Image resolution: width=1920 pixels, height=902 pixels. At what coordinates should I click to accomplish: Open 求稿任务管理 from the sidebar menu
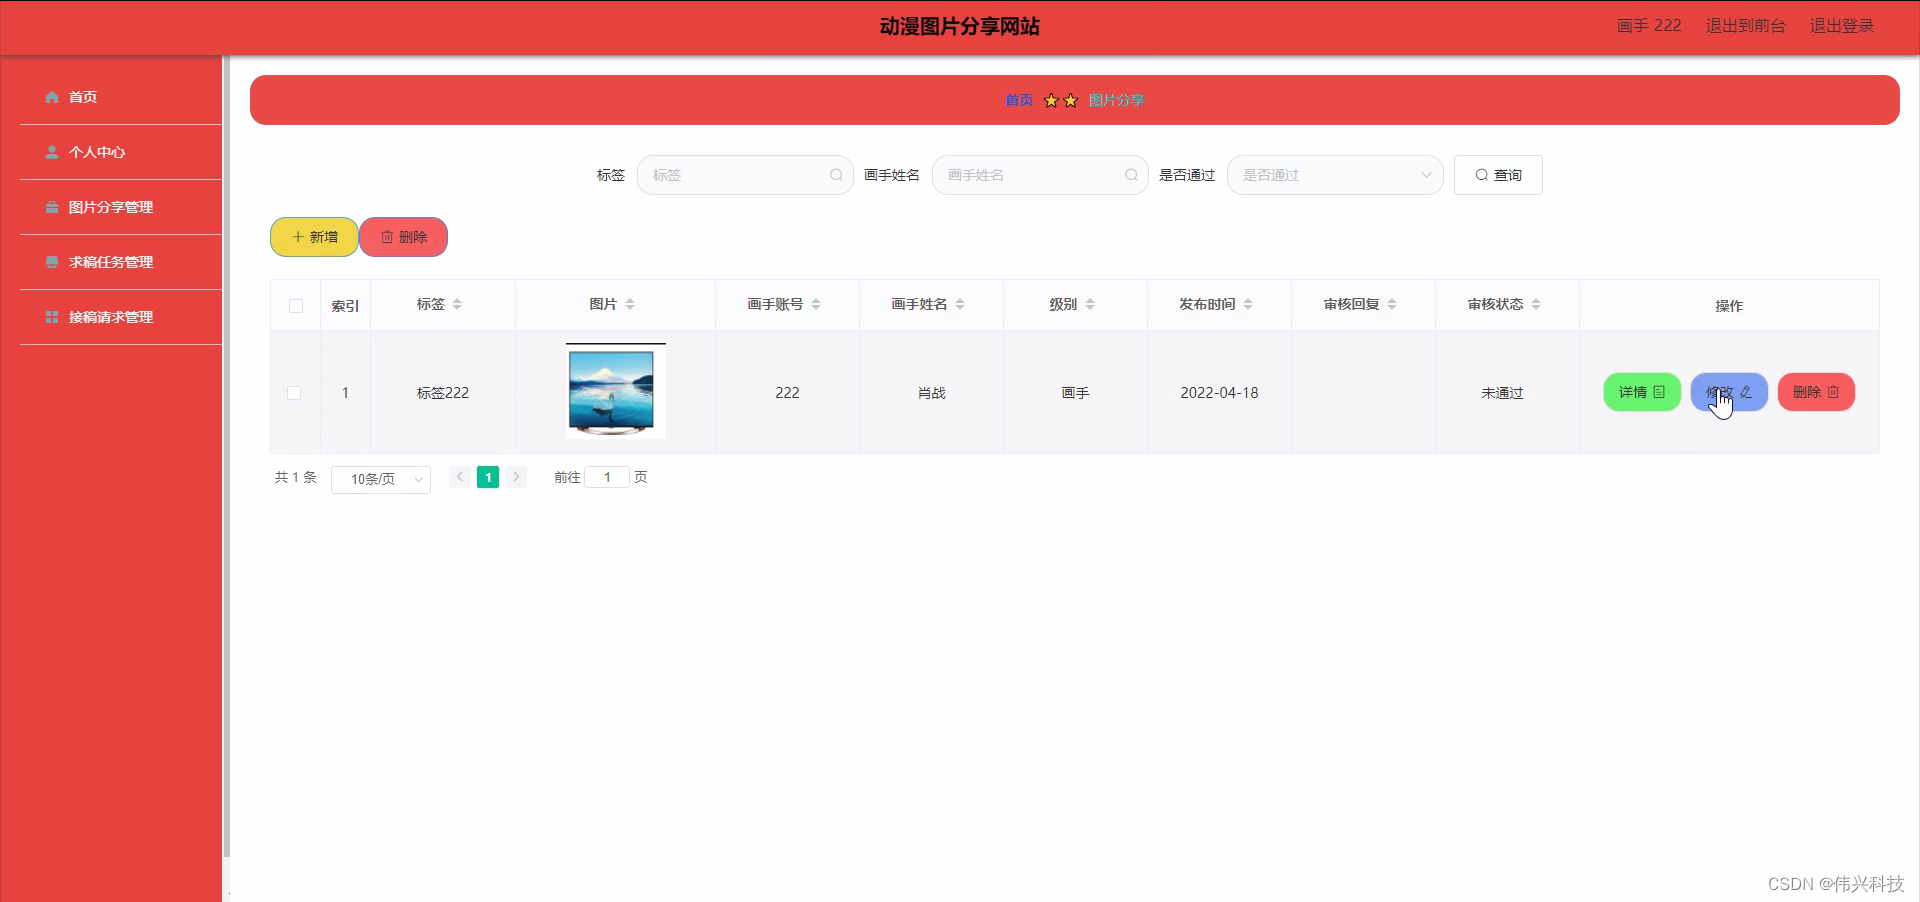click(x=110, y=262)
